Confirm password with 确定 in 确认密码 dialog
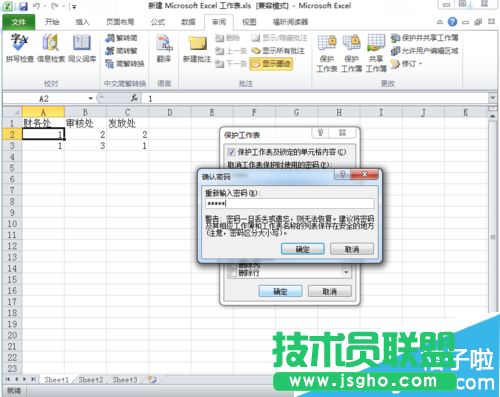The image size is (500, 397). tap(303, 249)
